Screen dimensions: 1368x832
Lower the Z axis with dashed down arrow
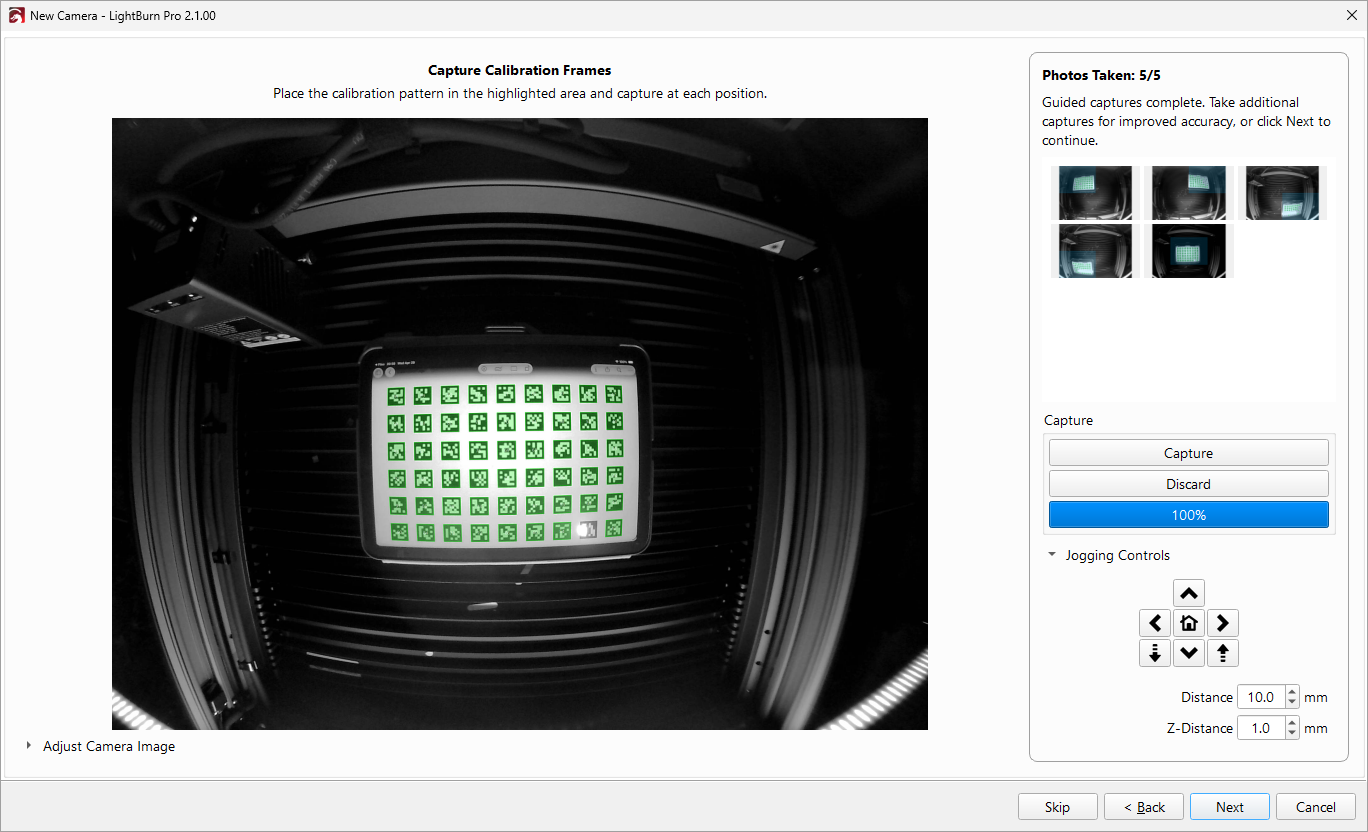click(1155, 653)
